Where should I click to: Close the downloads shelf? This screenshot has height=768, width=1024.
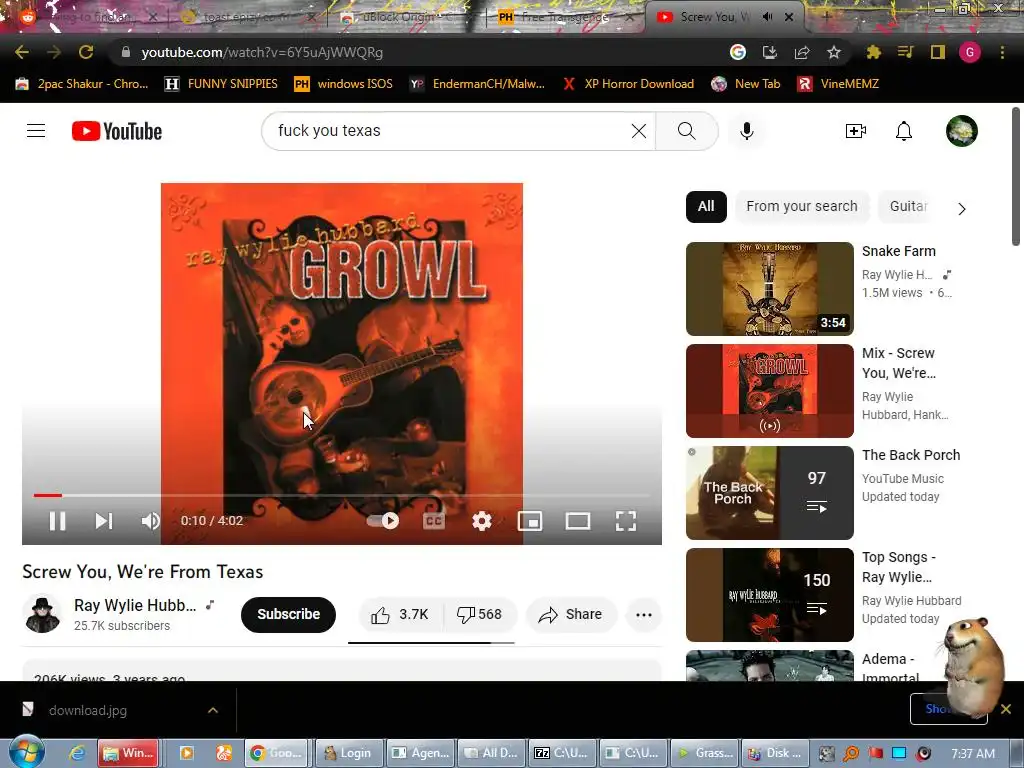tap(1006, 709)
